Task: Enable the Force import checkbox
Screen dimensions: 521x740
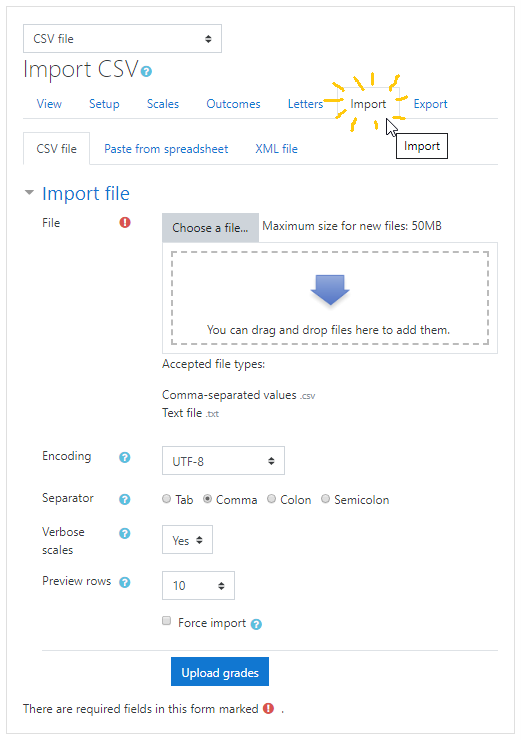Action: click(x=166, y=621)
